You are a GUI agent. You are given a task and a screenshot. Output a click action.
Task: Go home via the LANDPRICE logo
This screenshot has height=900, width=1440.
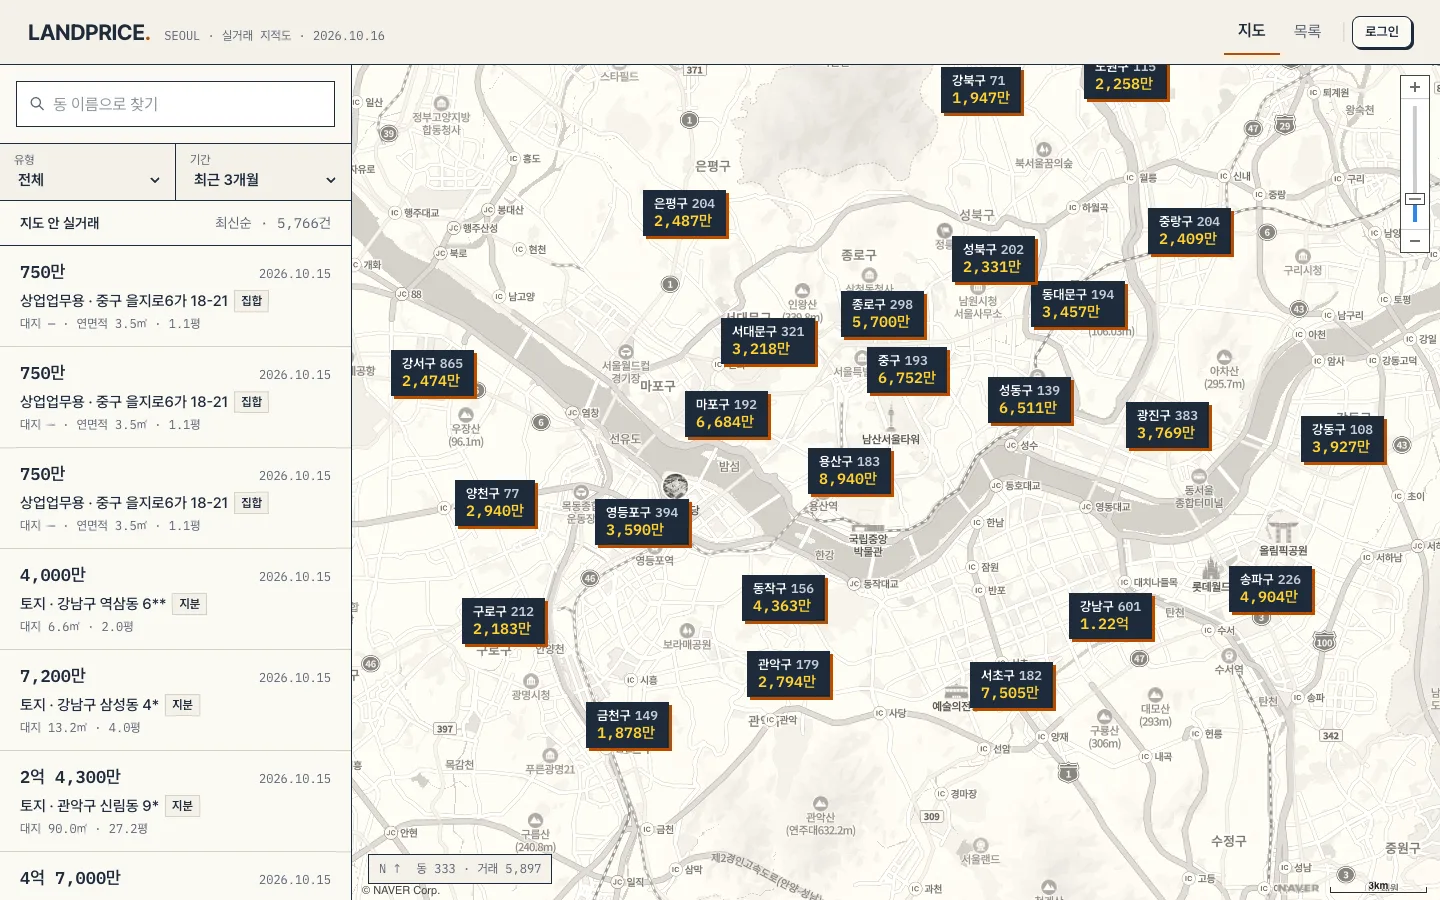click(89, 33)
